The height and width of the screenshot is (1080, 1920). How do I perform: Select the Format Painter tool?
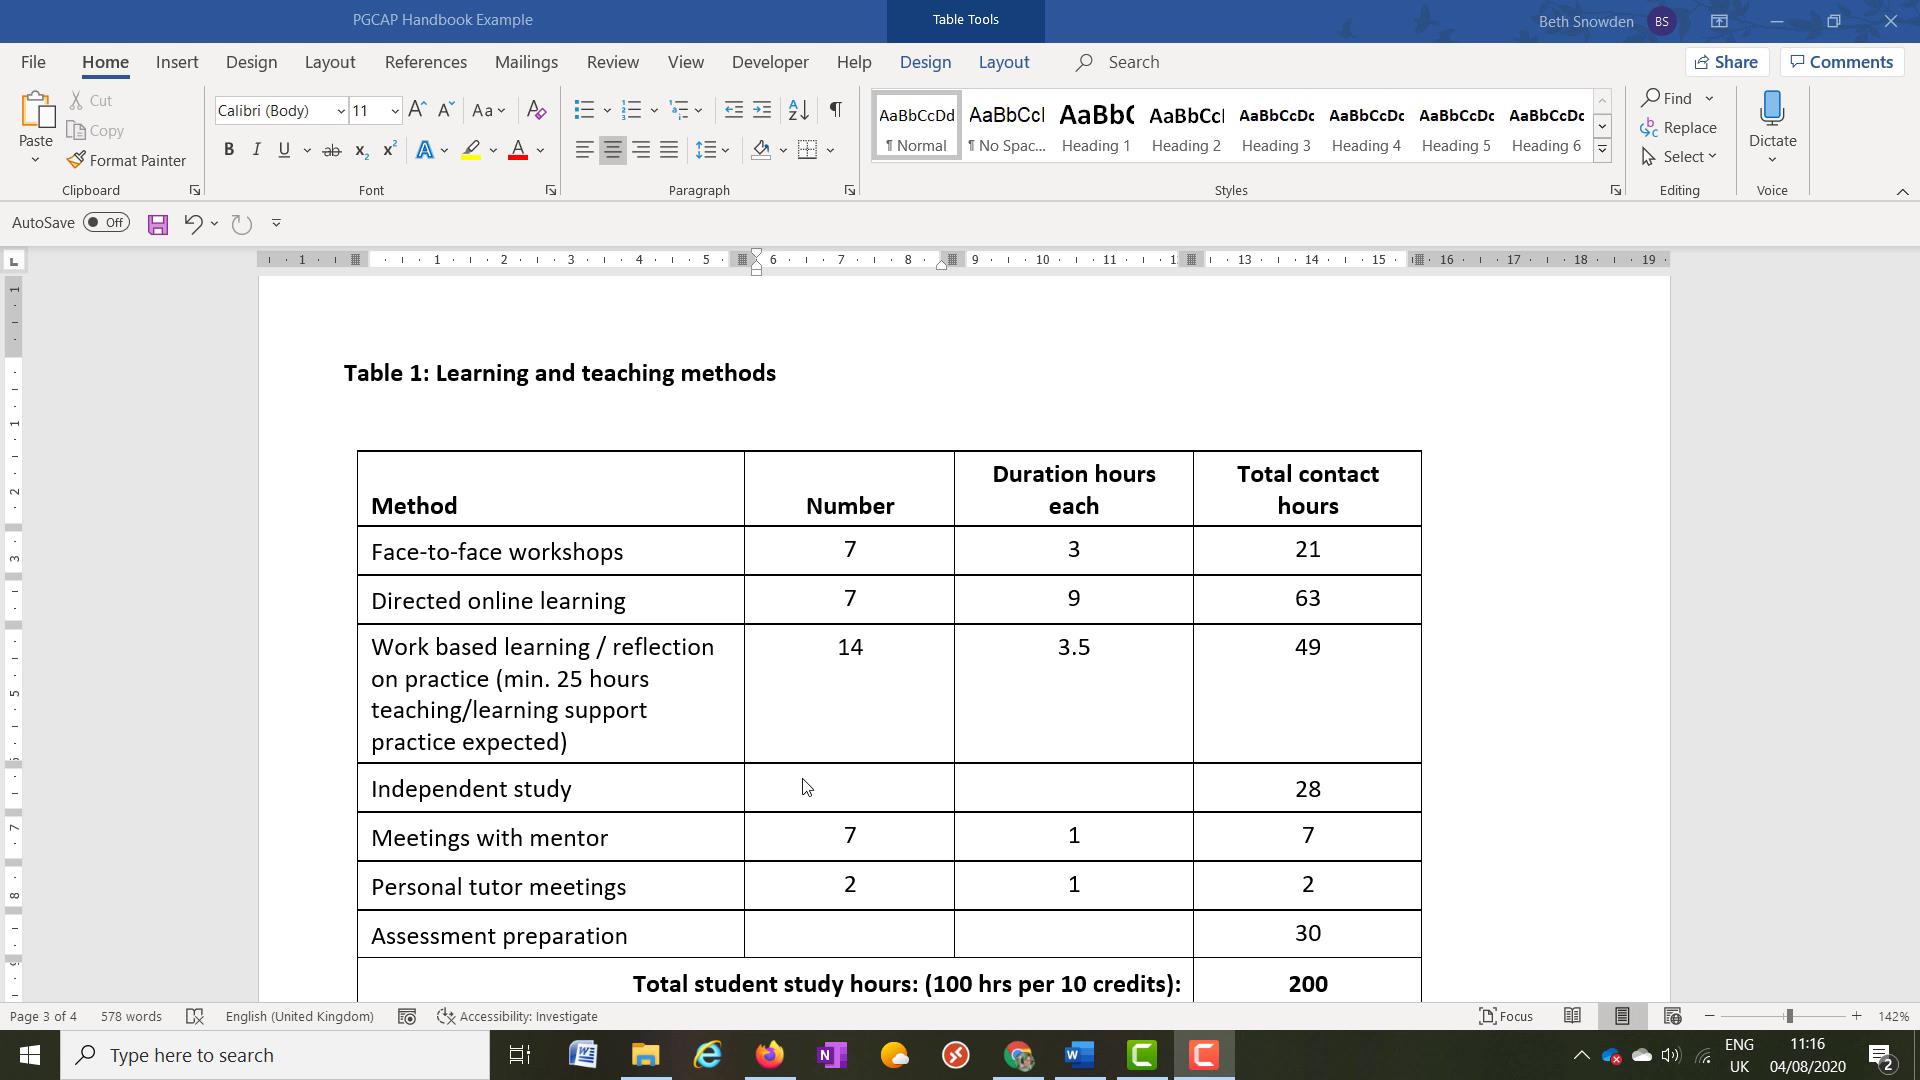[127, 160]
